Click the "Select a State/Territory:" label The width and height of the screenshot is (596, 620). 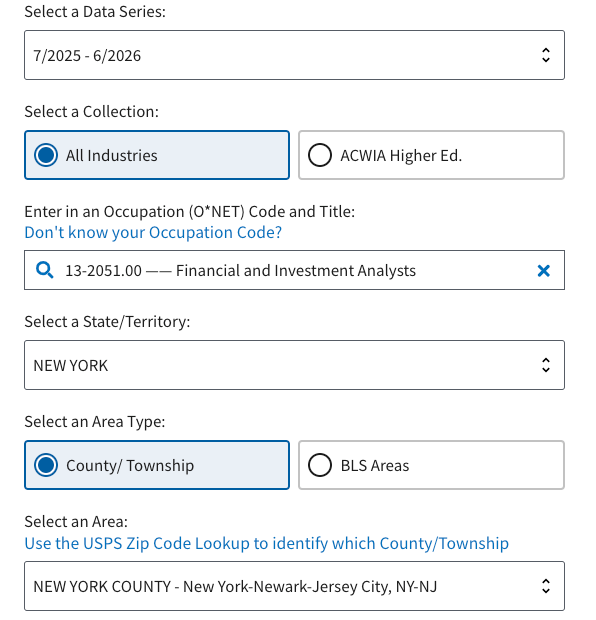pyautogui.click(x=107, y=322)
